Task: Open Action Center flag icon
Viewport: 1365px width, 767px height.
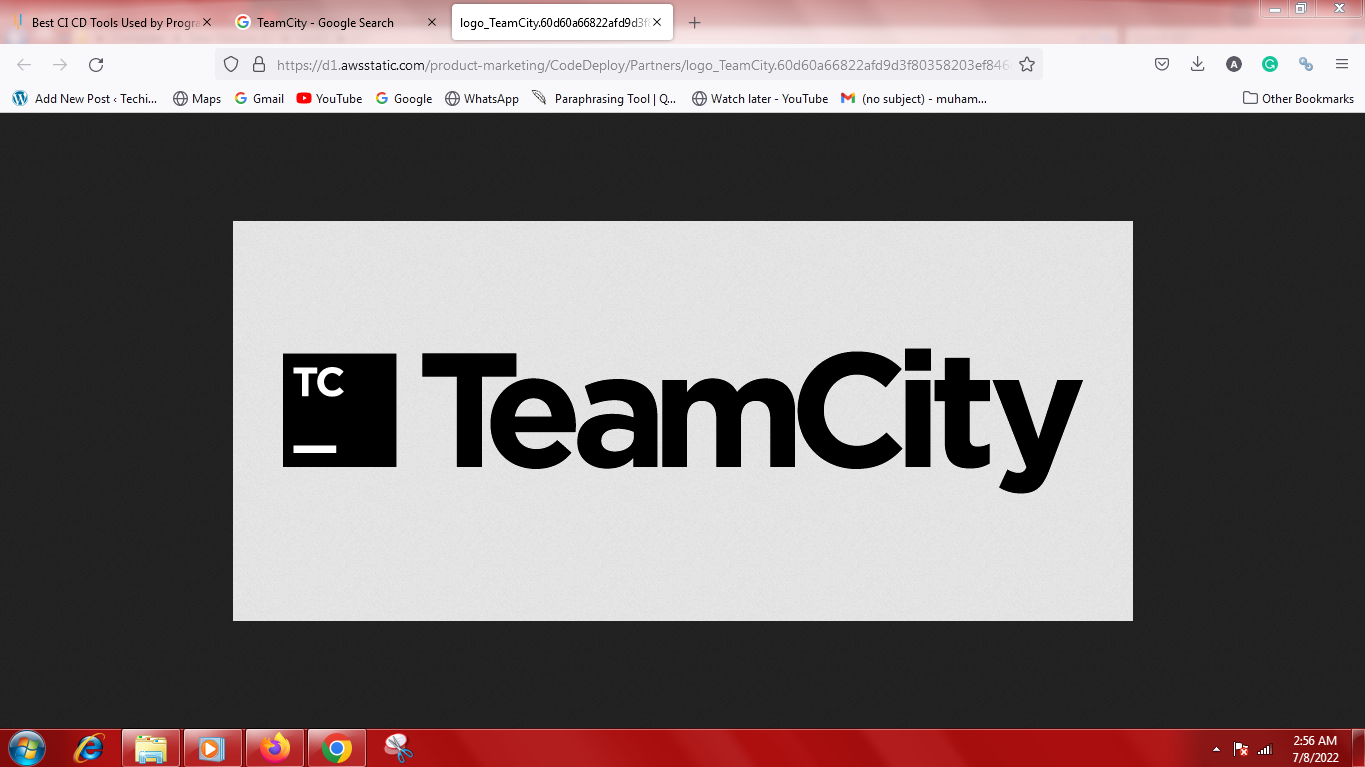Action: pyautogui.click(x=1241, y=749)
